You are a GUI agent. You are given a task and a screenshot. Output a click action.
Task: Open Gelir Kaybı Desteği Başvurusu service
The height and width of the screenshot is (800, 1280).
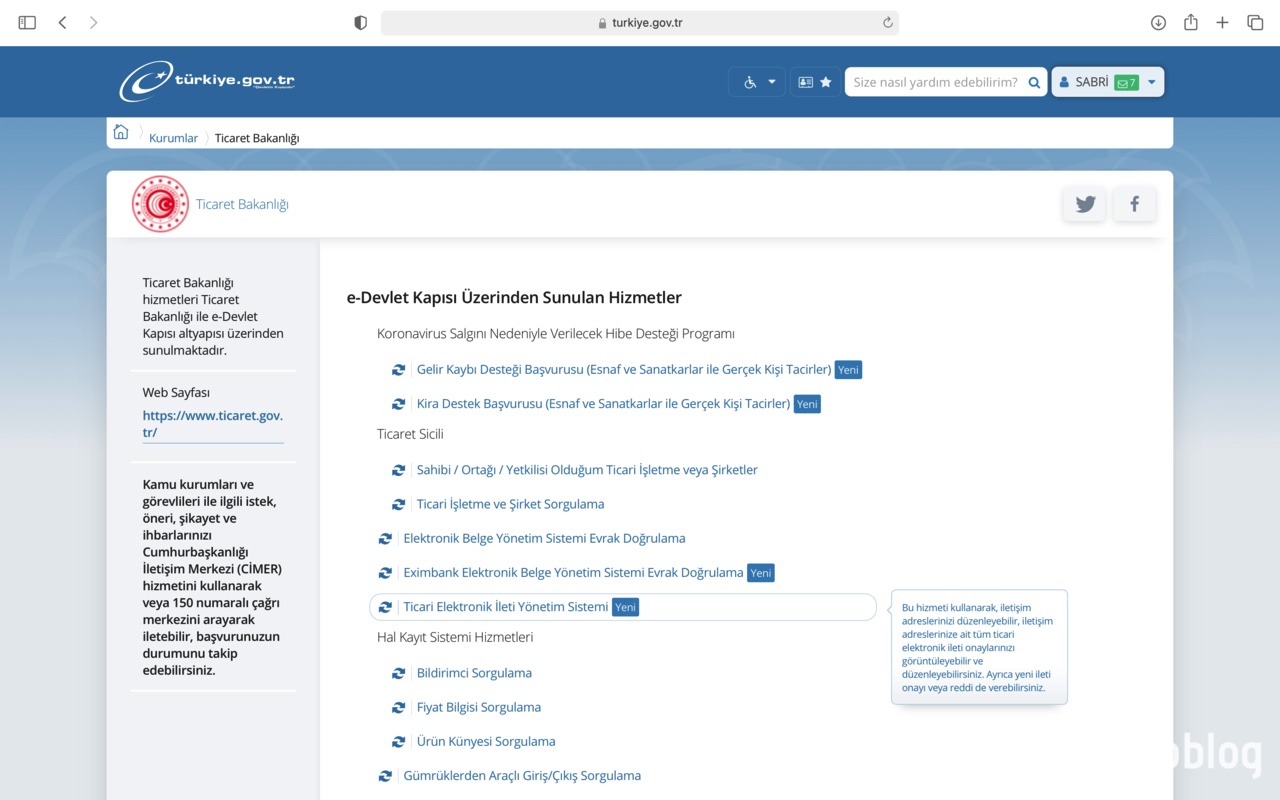click(x=624, y=369)
